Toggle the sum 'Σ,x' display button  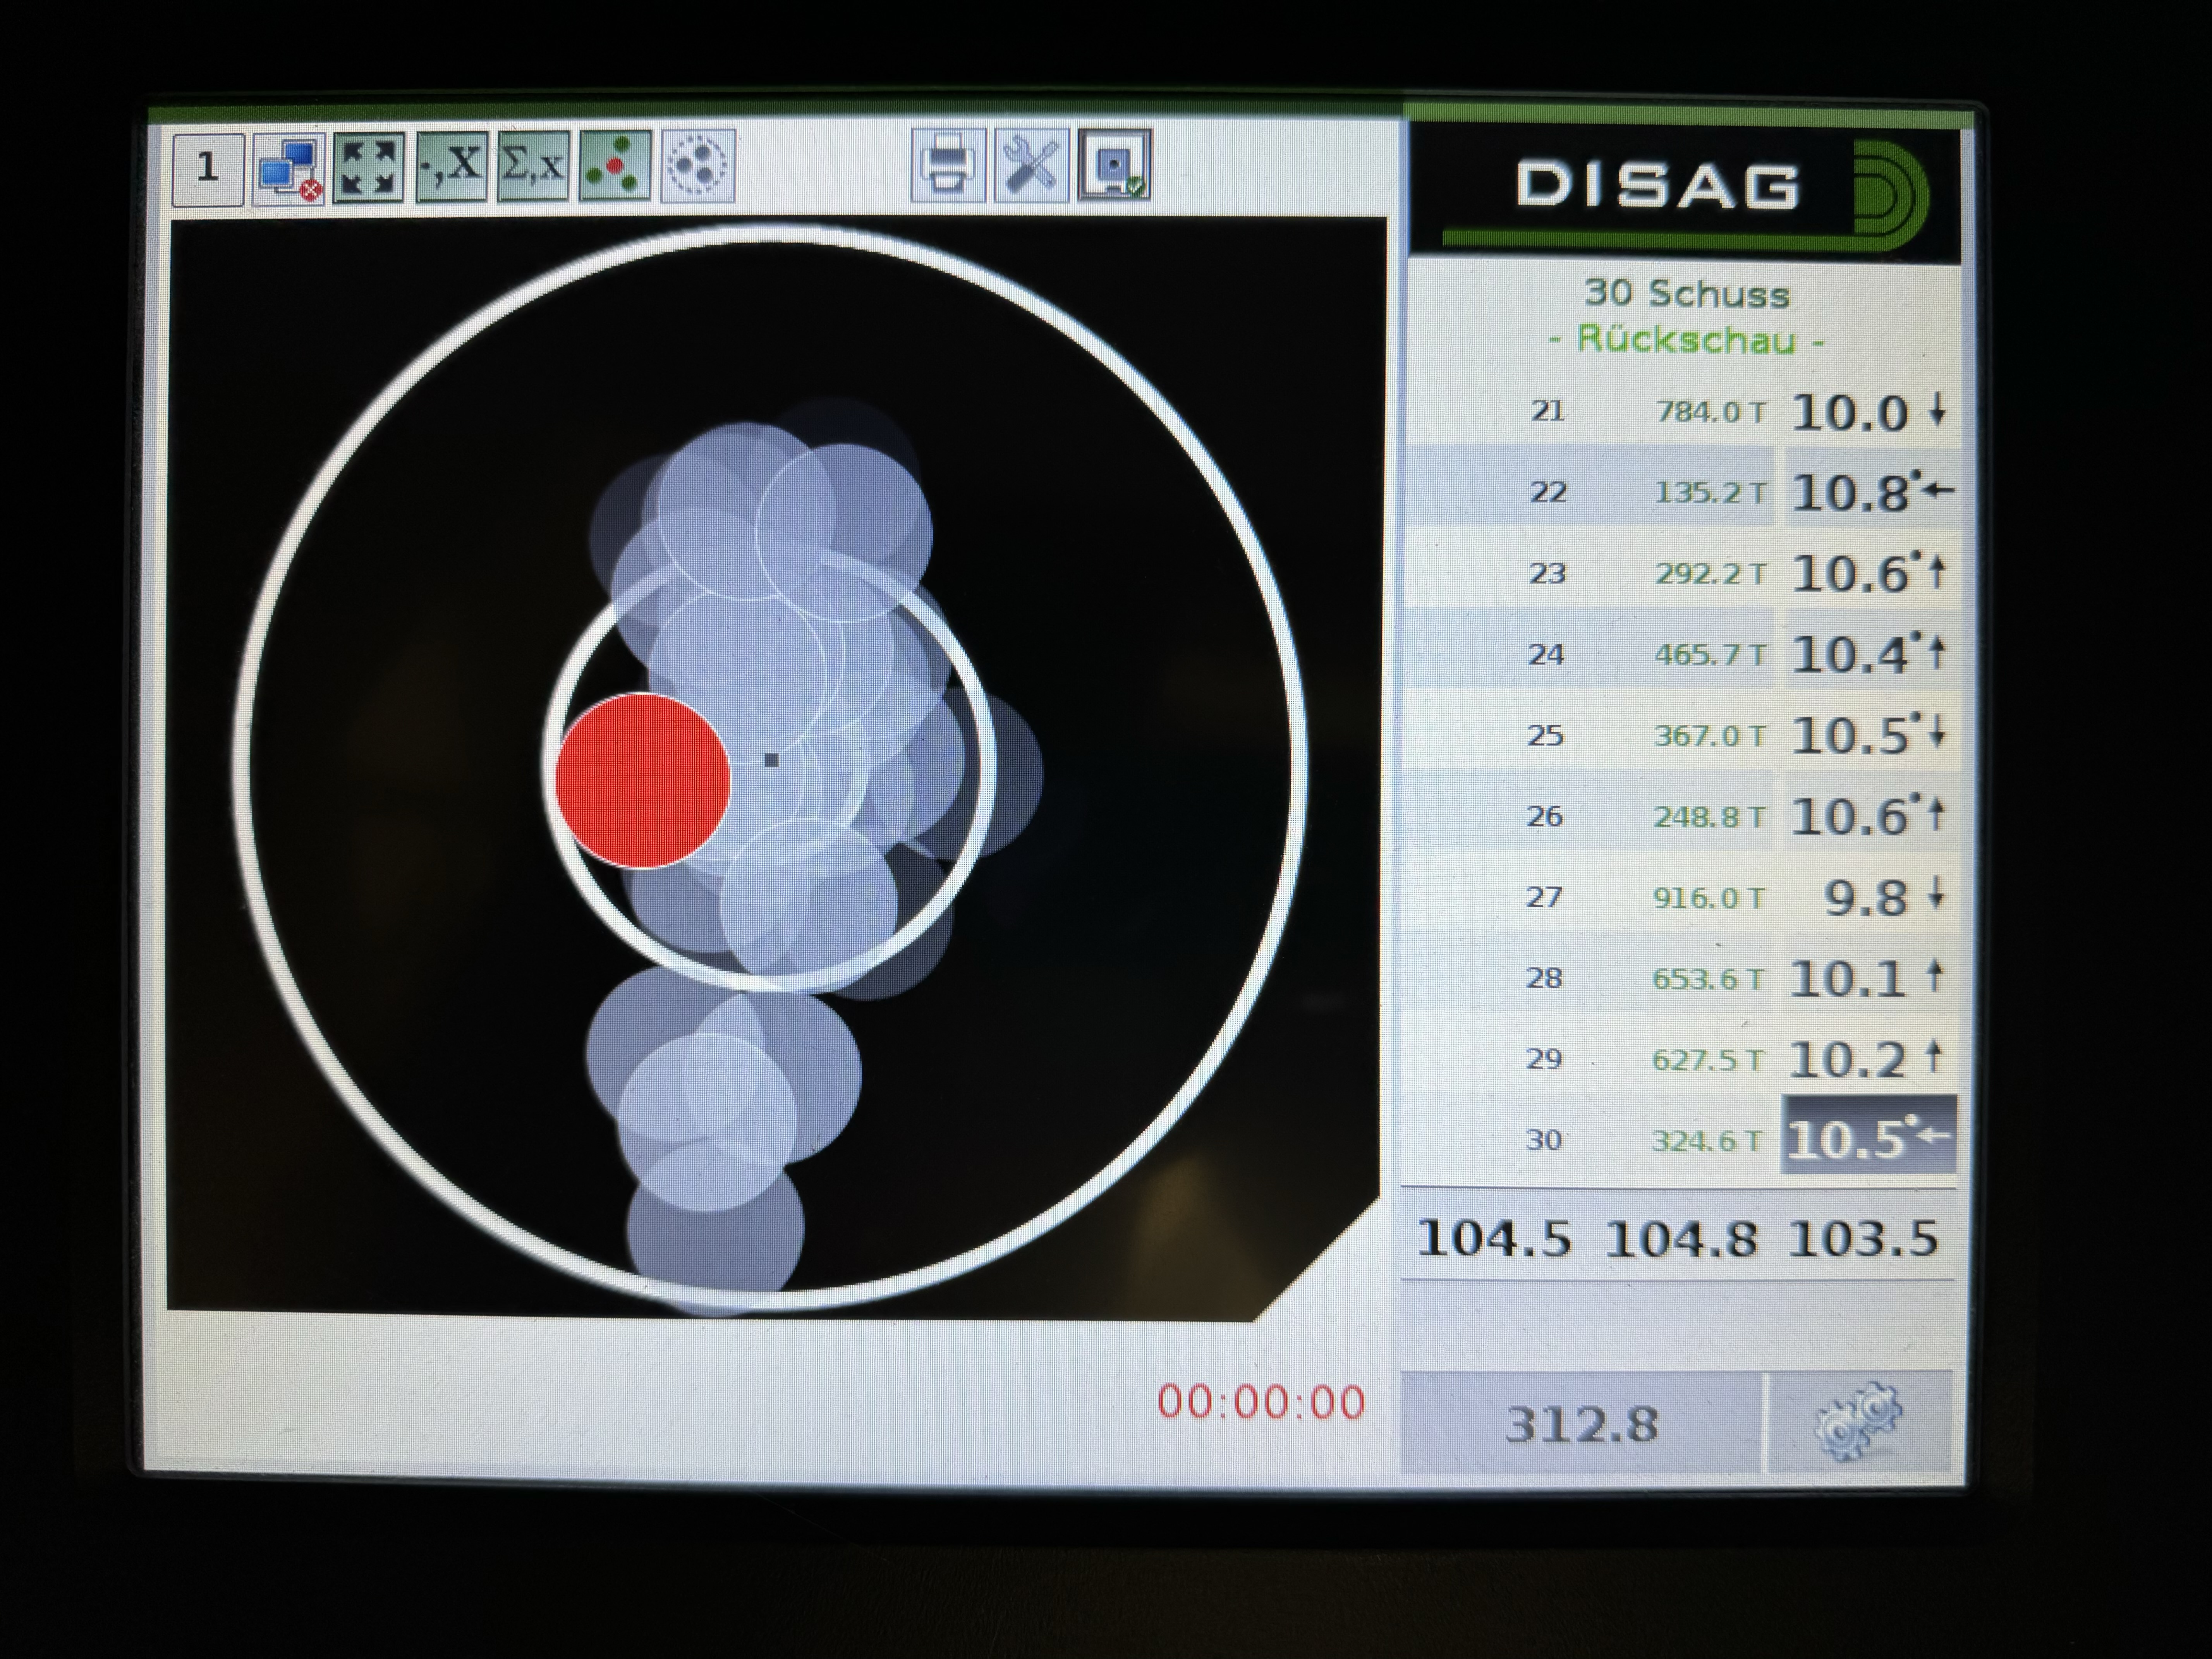[533, 166]
